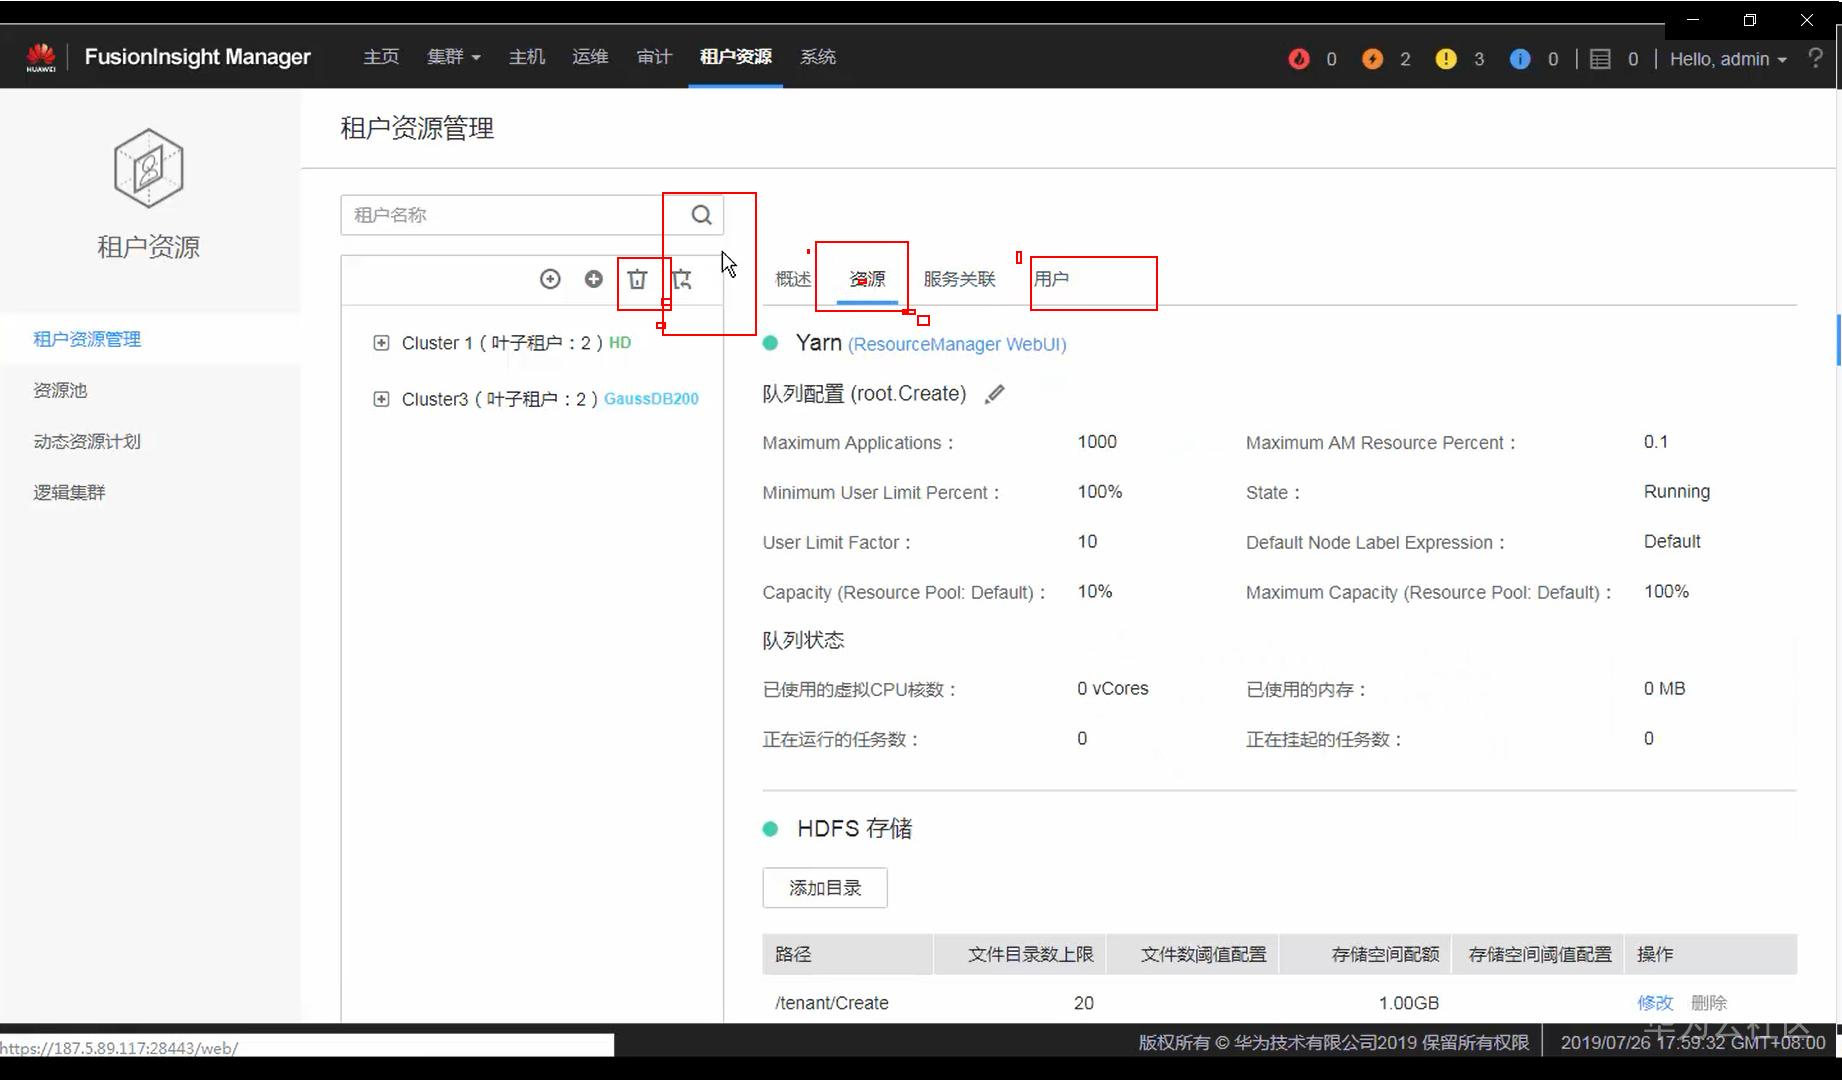Open 租户资源 in top navigation
This screenshot has height=1080, width=1842.
point(736,57)
